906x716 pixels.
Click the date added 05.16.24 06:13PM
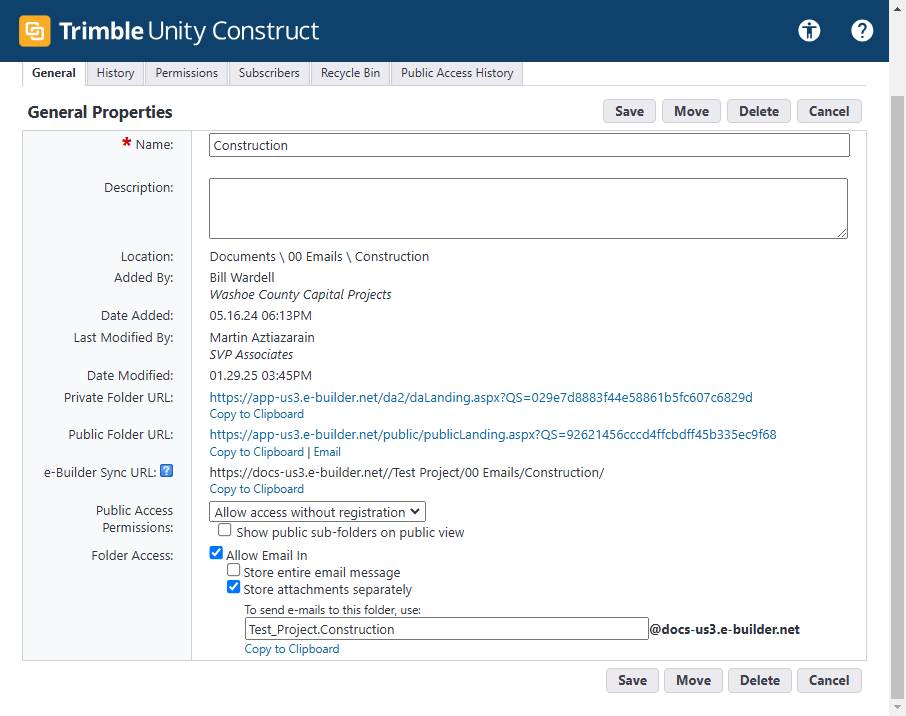[x=261, y=316]
